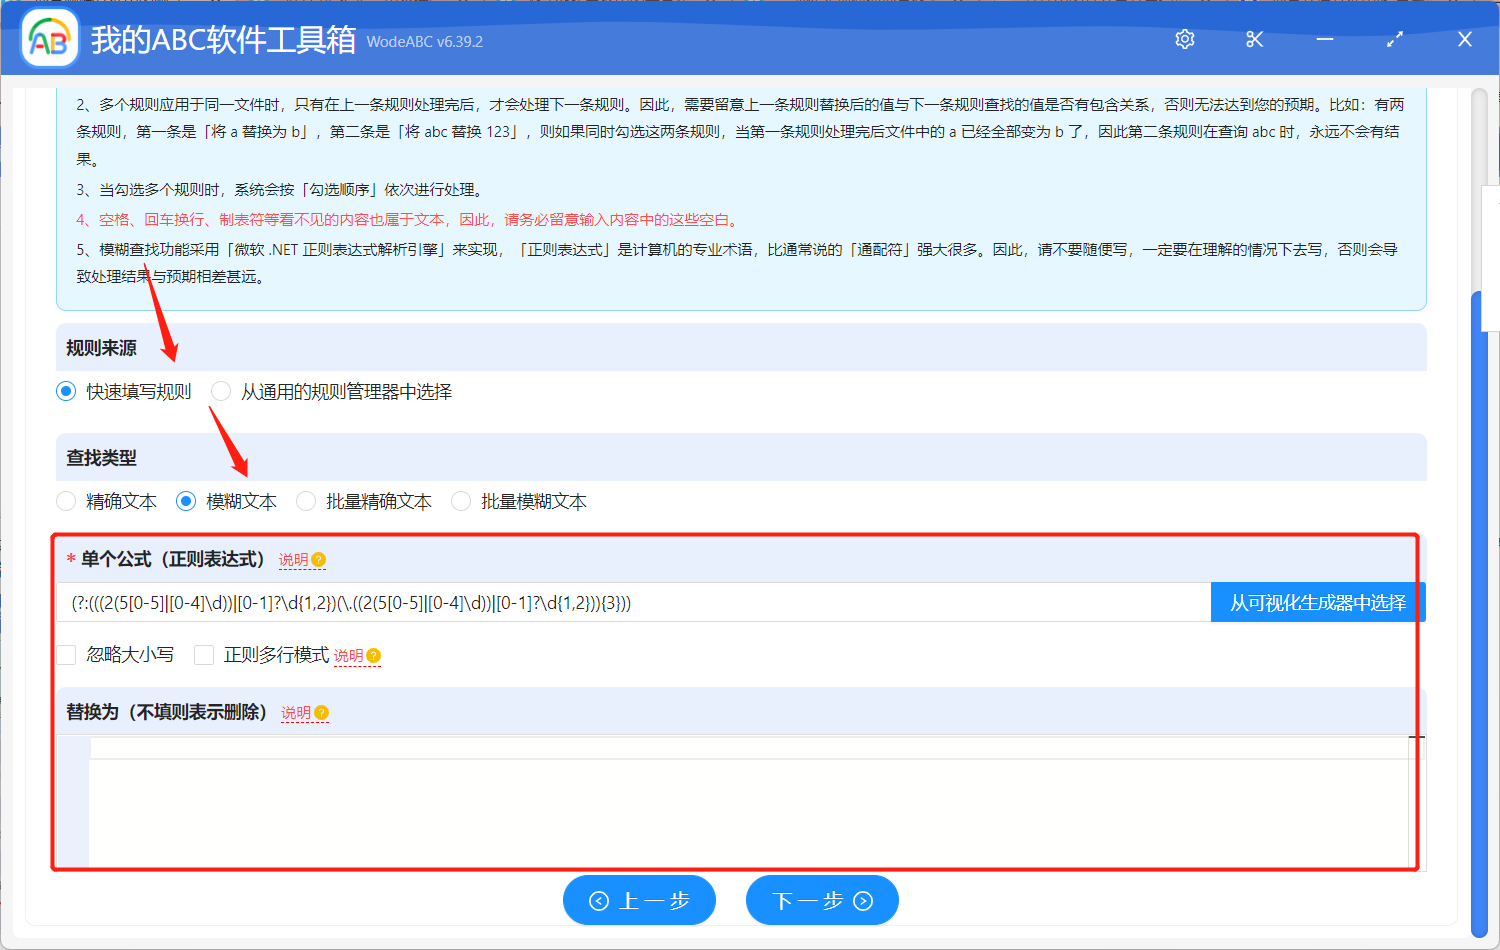
Task: Proceed with the 下一步 button
Action: (x=822, y=900)
